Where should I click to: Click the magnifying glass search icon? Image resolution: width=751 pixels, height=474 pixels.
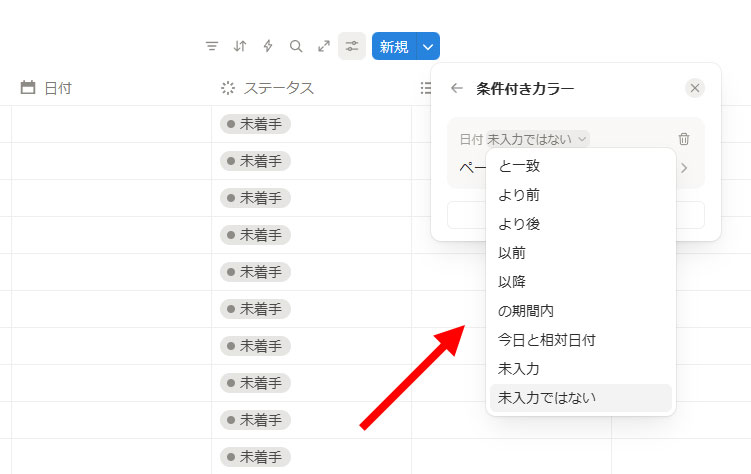click(296, 46)
